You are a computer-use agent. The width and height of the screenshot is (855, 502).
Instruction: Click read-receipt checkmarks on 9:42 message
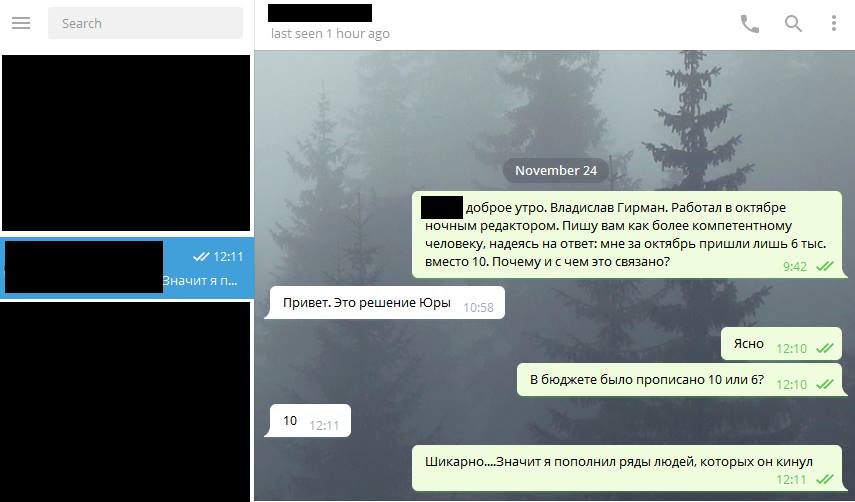pyautogui.click(x=824, y=267)
